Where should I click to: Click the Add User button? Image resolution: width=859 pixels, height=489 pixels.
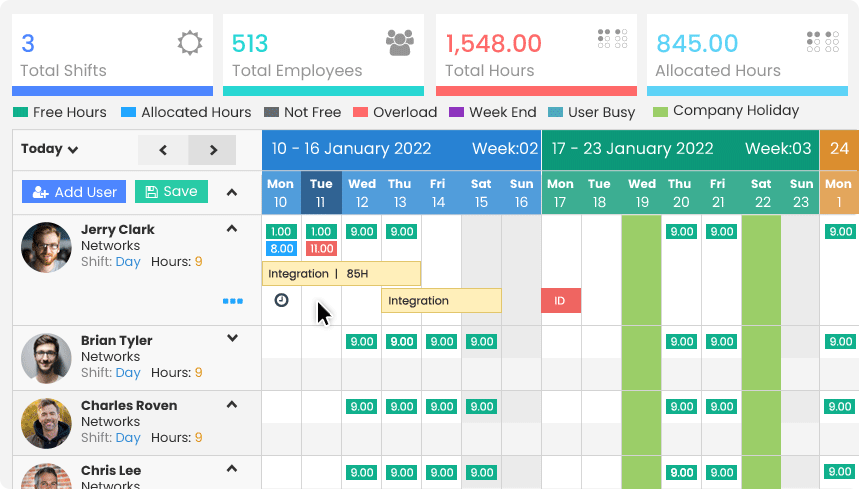point(74,192)
